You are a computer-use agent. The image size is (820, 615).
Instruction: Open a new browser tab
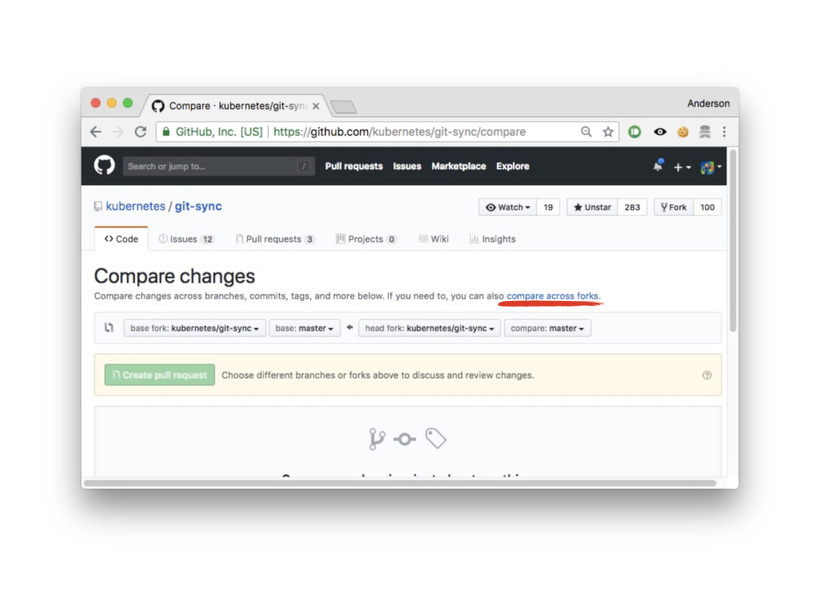coord(344,107)
